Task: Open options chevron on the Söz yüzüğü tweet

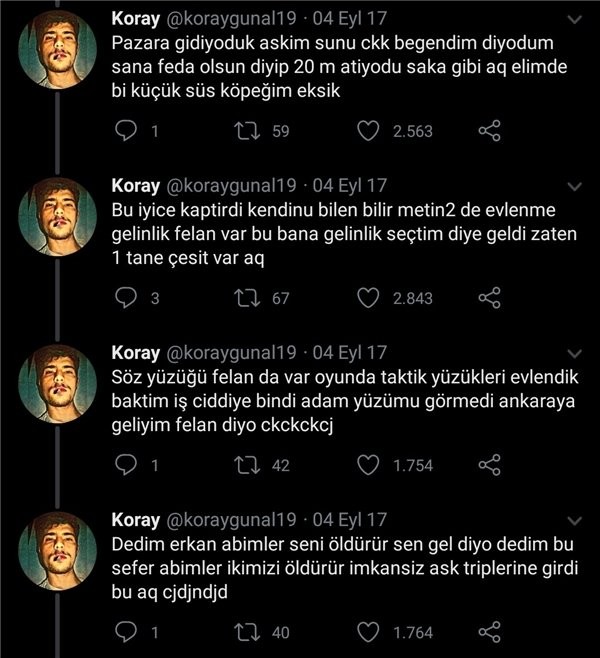Action: point(574,353)
